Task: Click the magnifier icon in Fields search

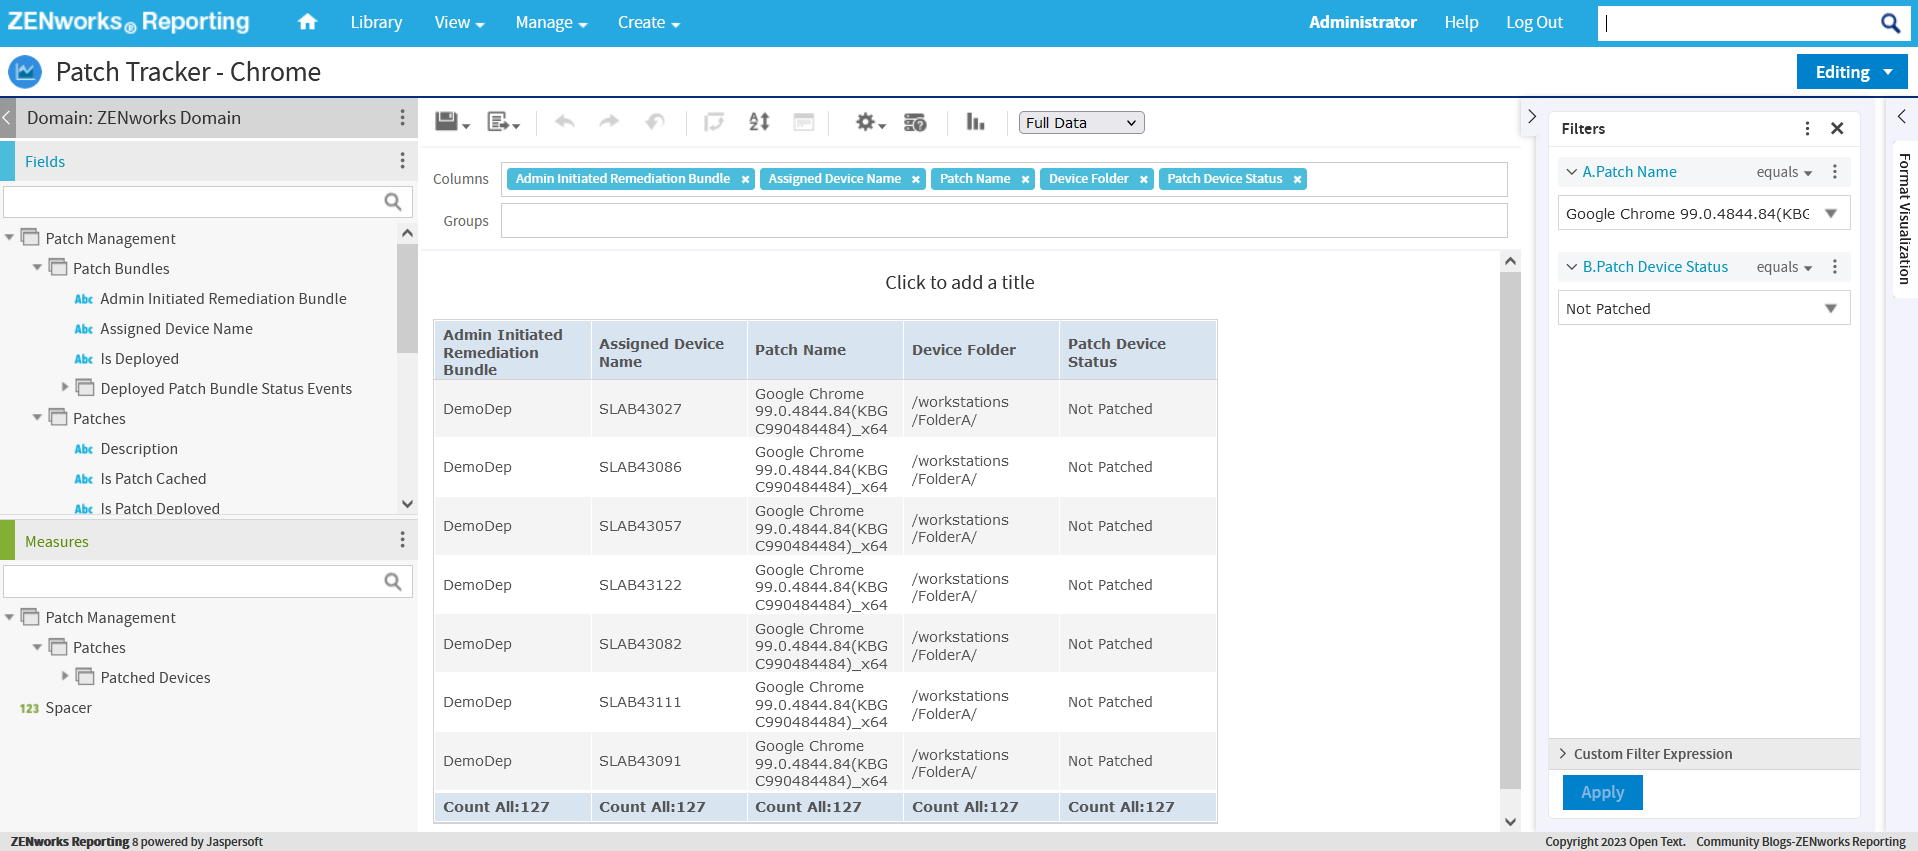Action: click(393, 202)
